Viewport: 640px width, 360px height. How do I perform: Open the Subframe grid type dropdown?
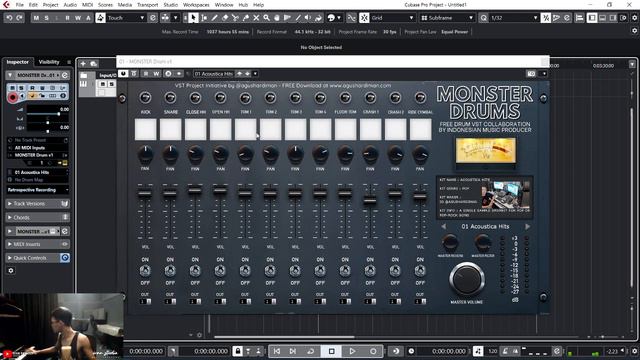pos(448,18)
